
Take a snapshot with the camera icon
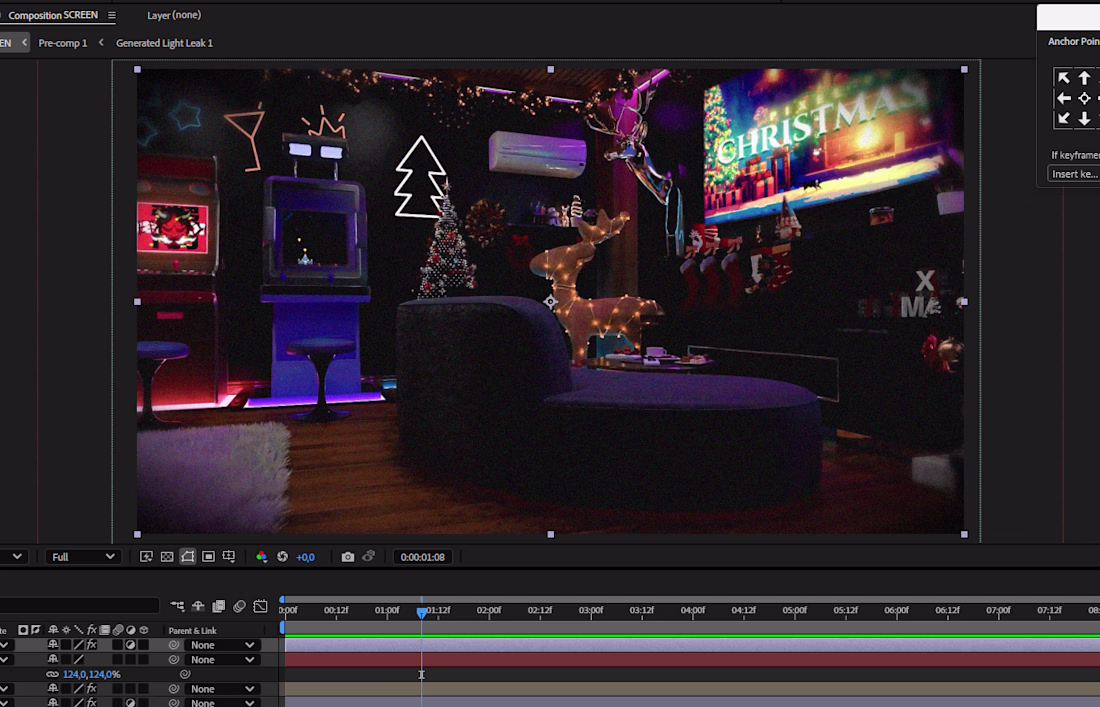click(348, 557)
